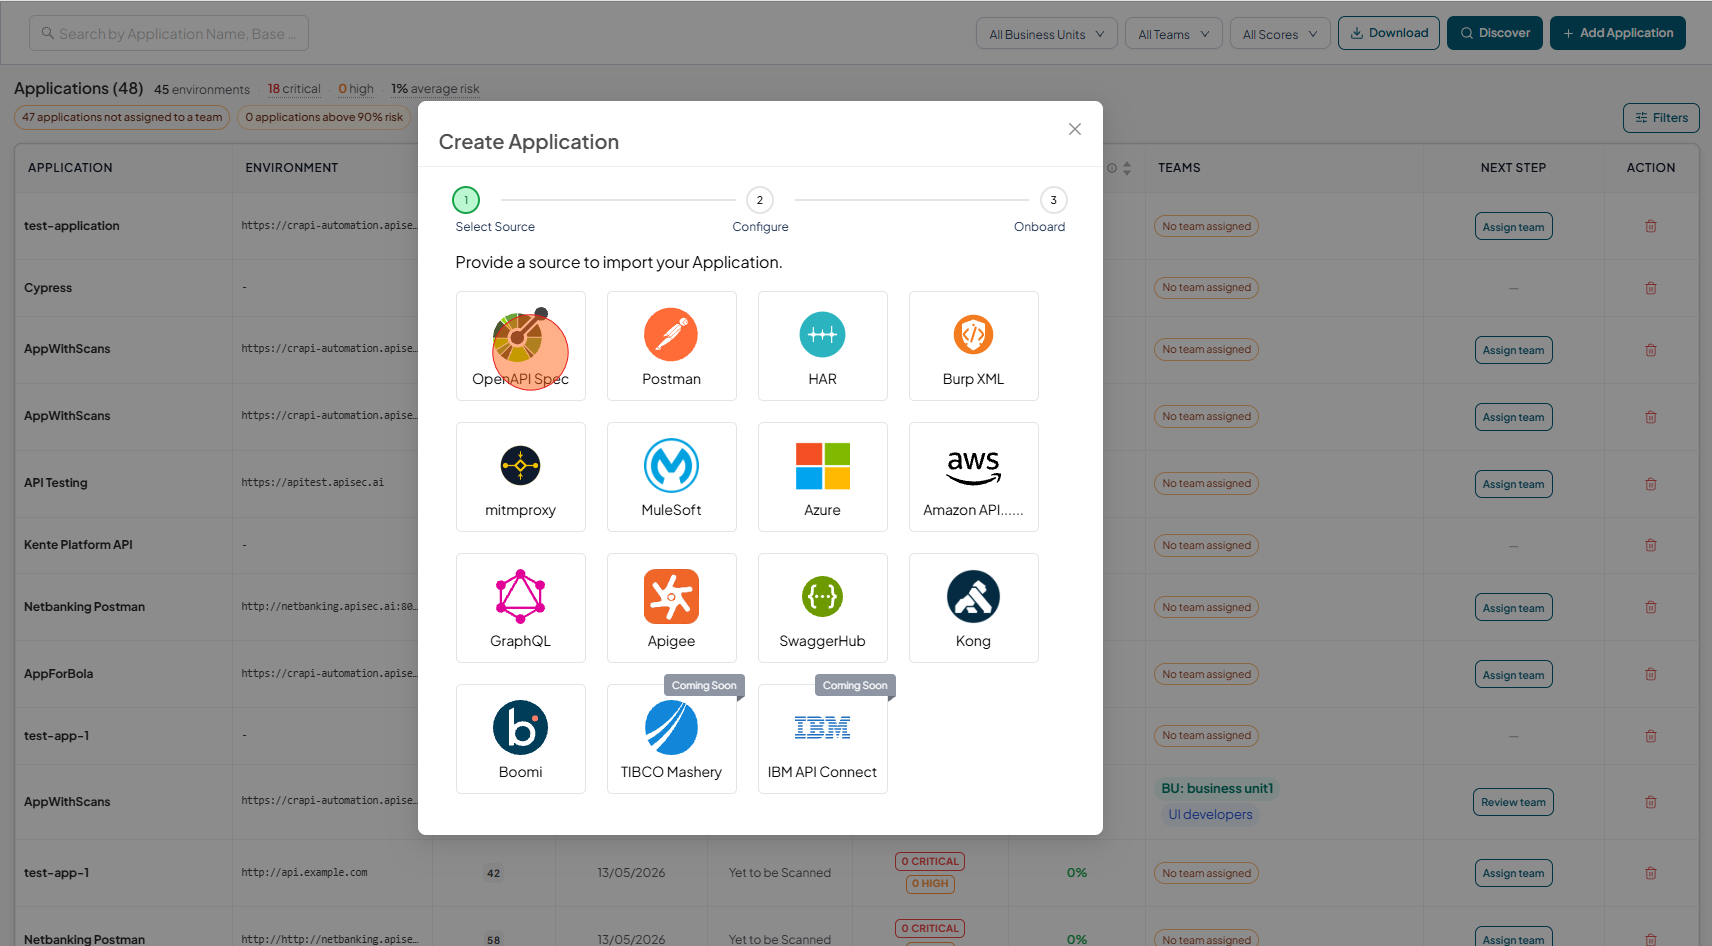Go to step 2 Configure
1712x946 pixels.
[x=760, y=200]
